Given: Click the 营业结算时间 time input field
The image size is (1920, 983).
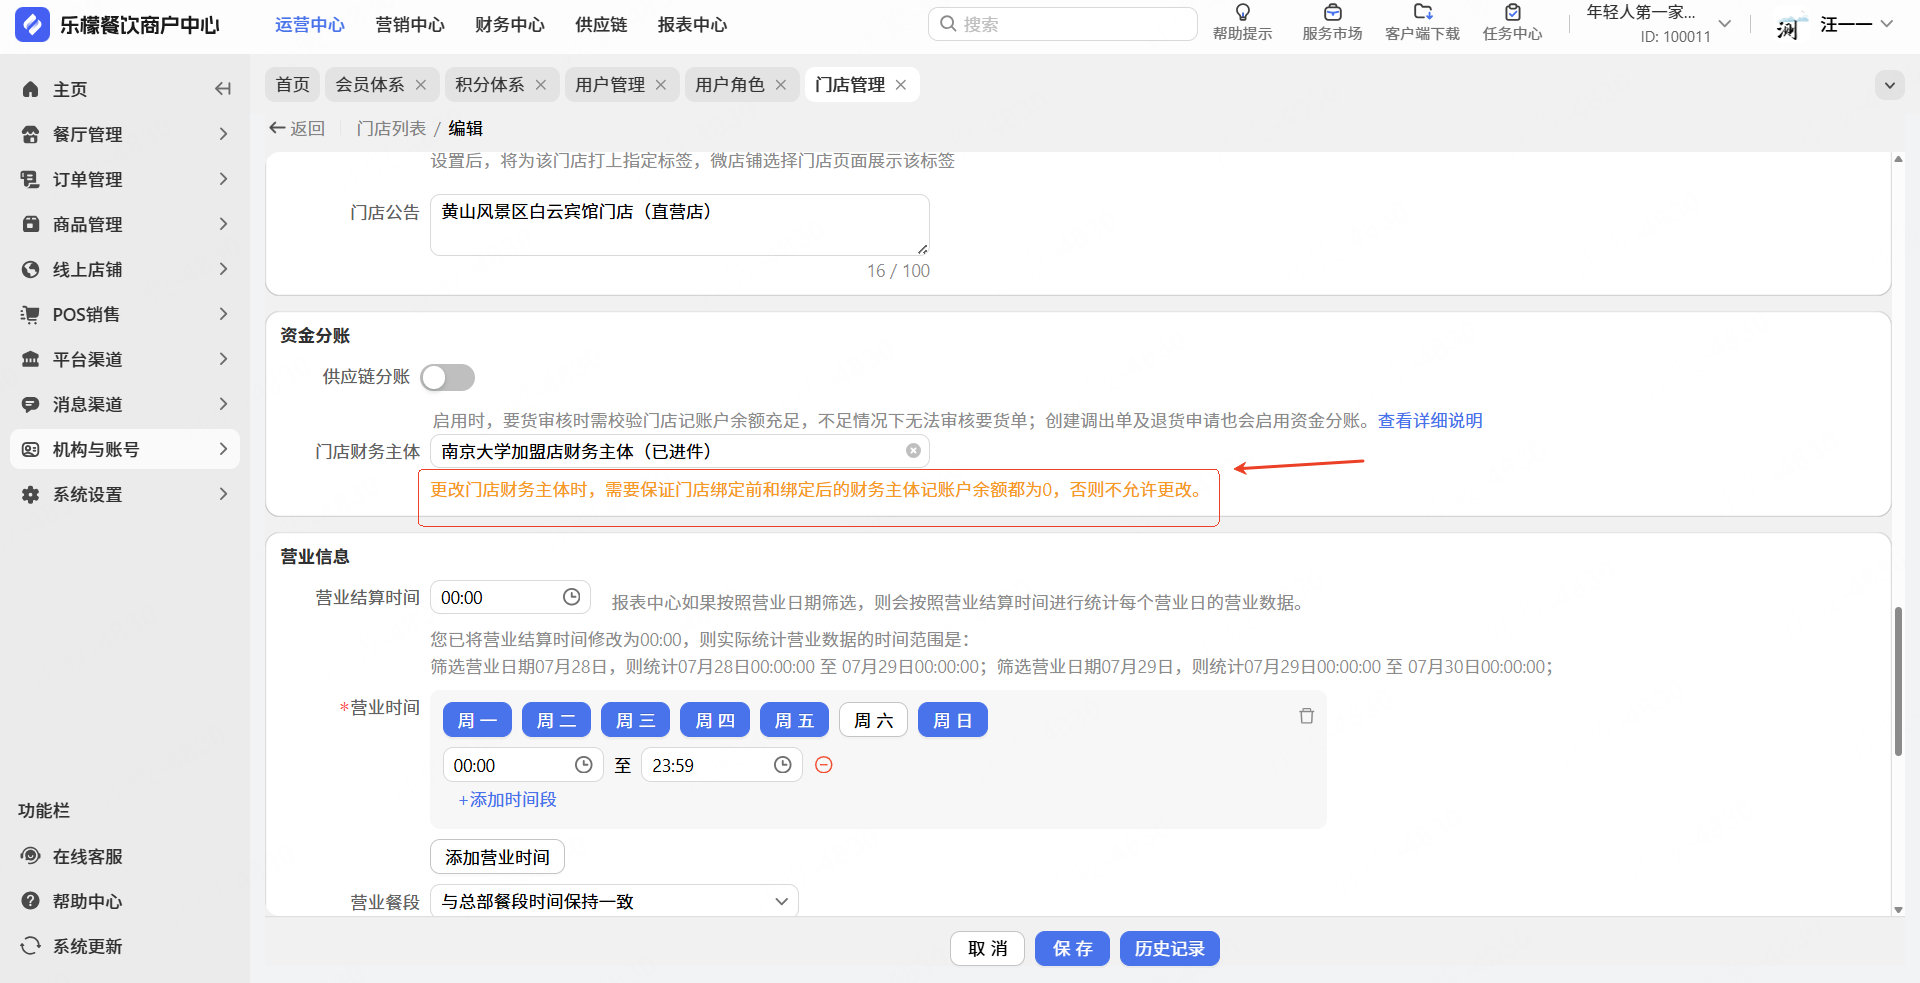Looking at the screenshot, I should [498, 598].
